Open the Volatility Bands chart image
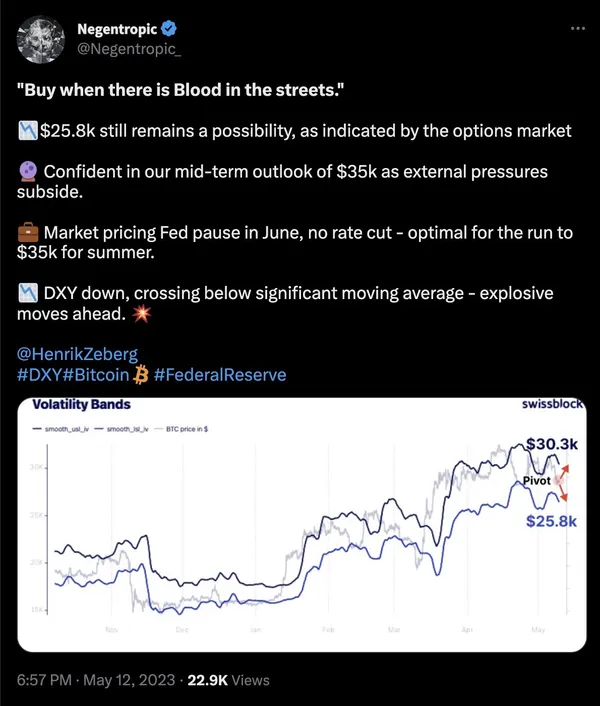 [x=300, y=520]
